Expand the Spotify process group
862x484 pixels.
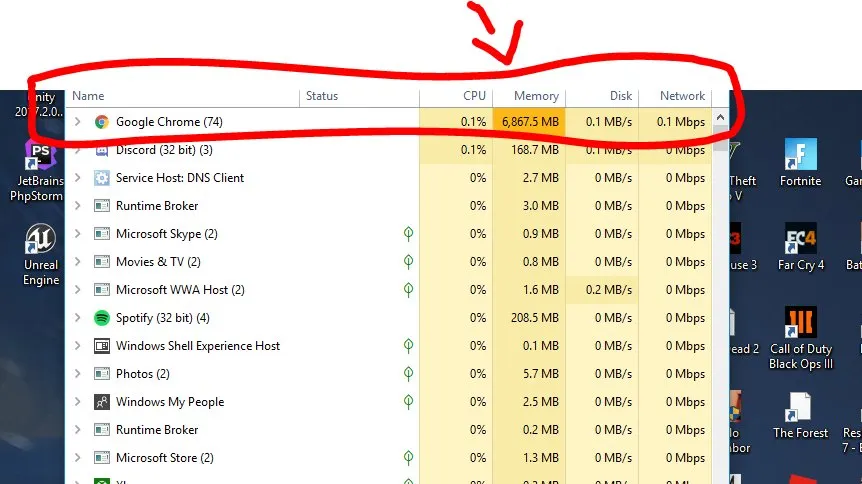[x=78, y=318]
